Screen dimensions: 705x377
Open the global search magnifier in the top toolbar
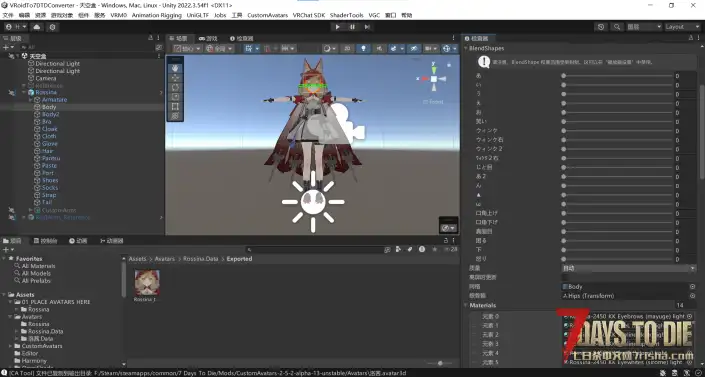[617, 27]
